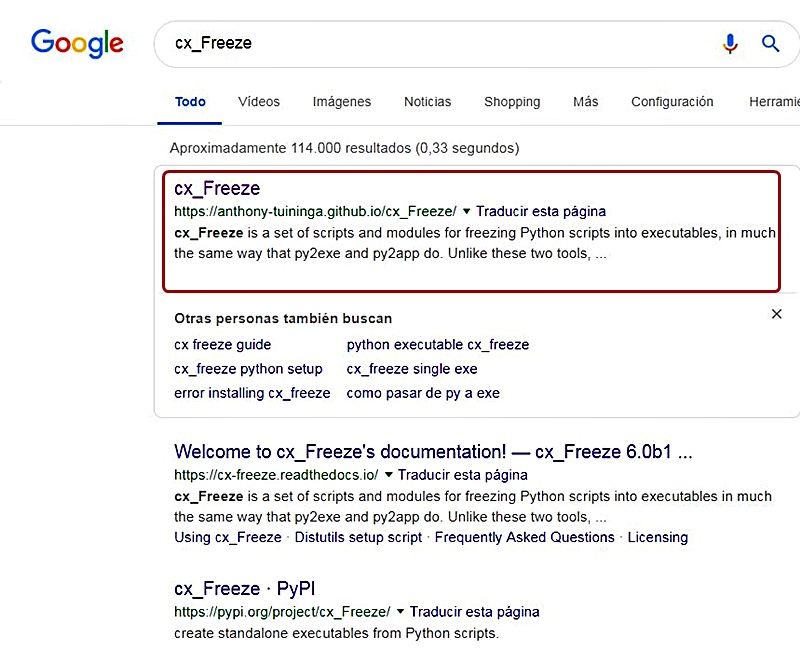Open dropdown arrow next to pypi.org URL
Screen dimensions: 800x650
400,611
